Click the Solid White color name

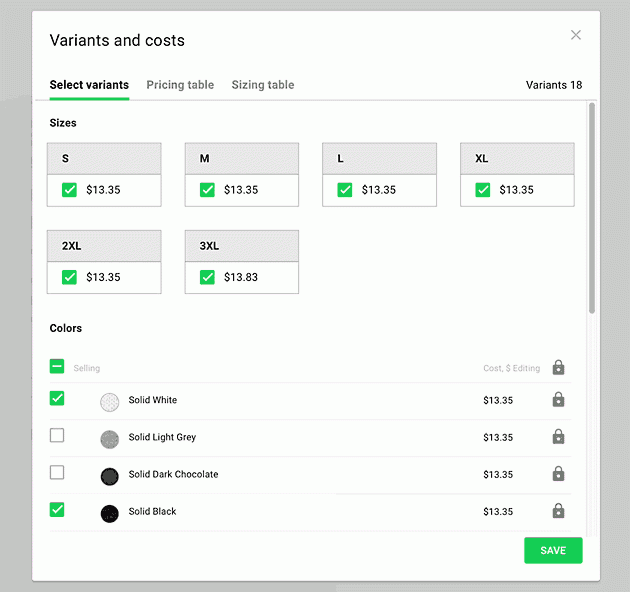pyautogui.click(x=153, y=400)
